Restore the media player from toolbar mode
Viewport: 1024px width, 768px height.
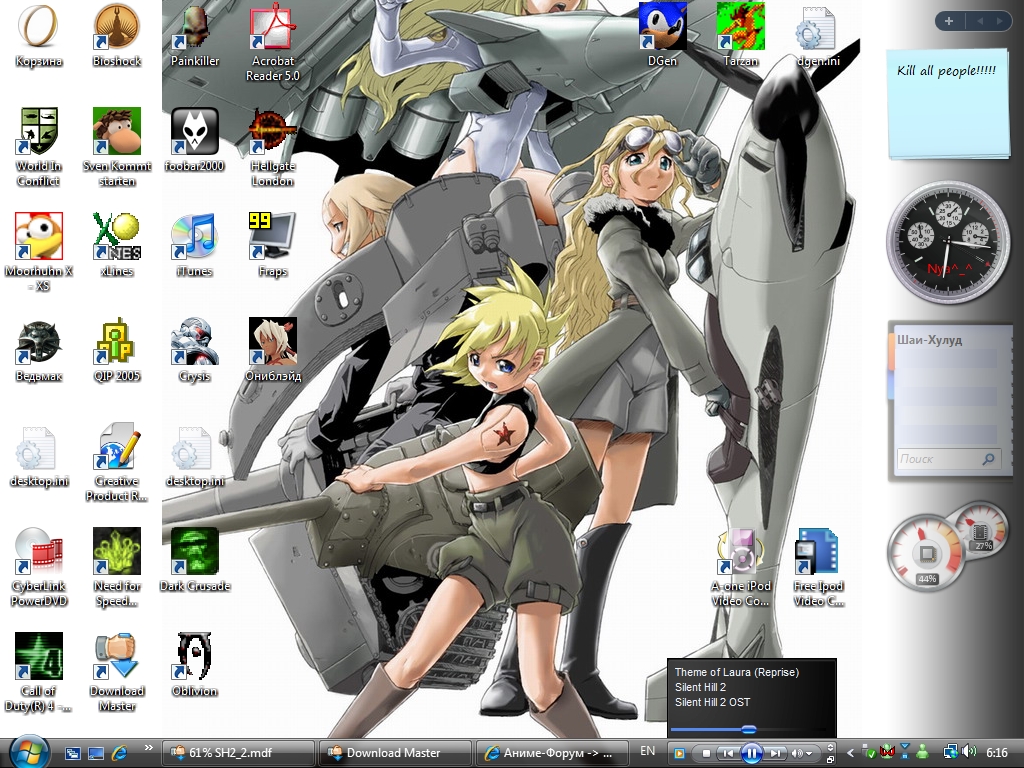point(830,759)
